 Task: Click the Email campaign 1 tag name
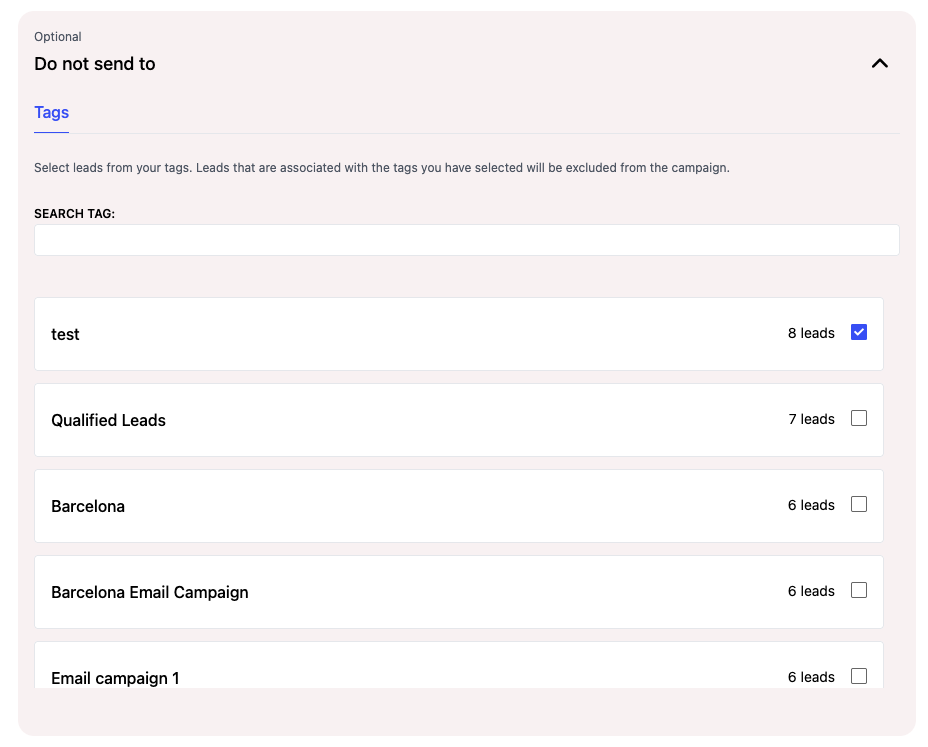click(x=115, y=678)
